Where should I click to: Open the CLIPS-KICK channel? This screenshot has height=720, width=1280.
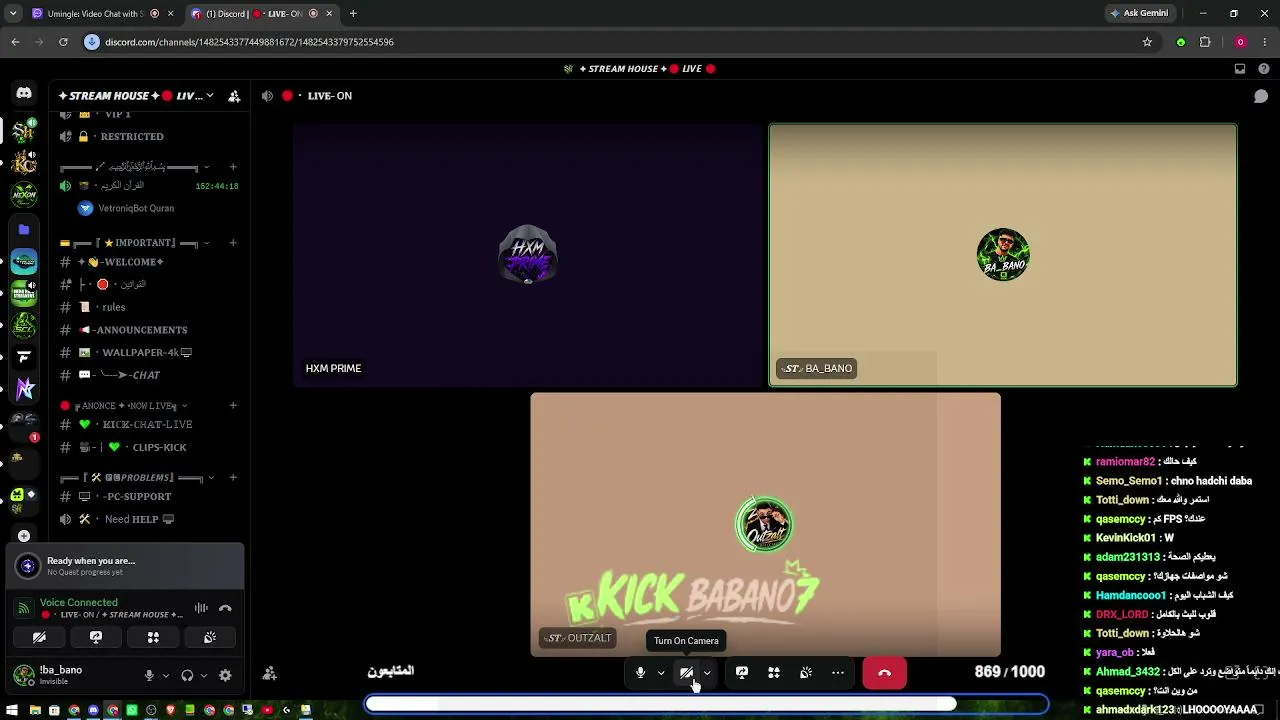(x=148, y=447)
